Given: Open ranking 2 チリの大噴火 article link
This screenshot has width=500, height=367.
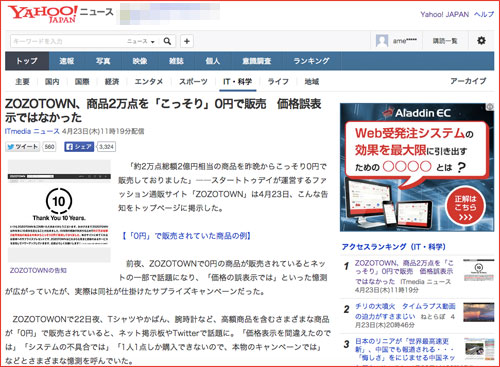Looking at the screenshot, I should pyautogui.click(x=405, y=311).
